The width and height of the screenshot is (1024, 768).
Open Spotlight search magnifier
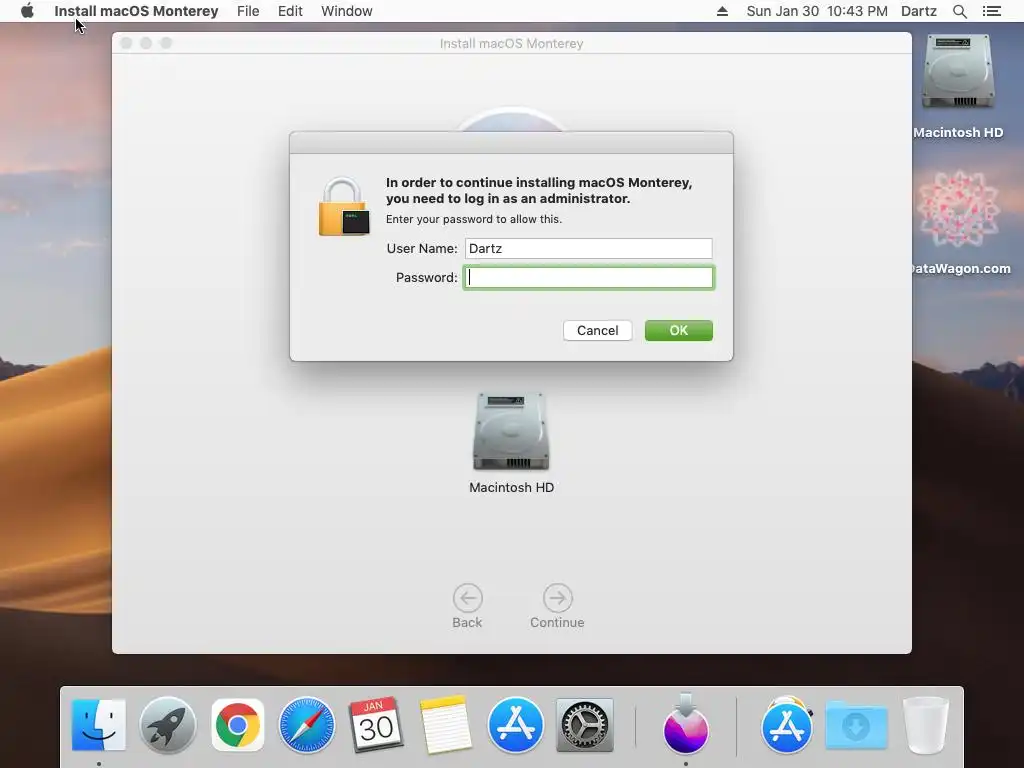click(960, 11)
